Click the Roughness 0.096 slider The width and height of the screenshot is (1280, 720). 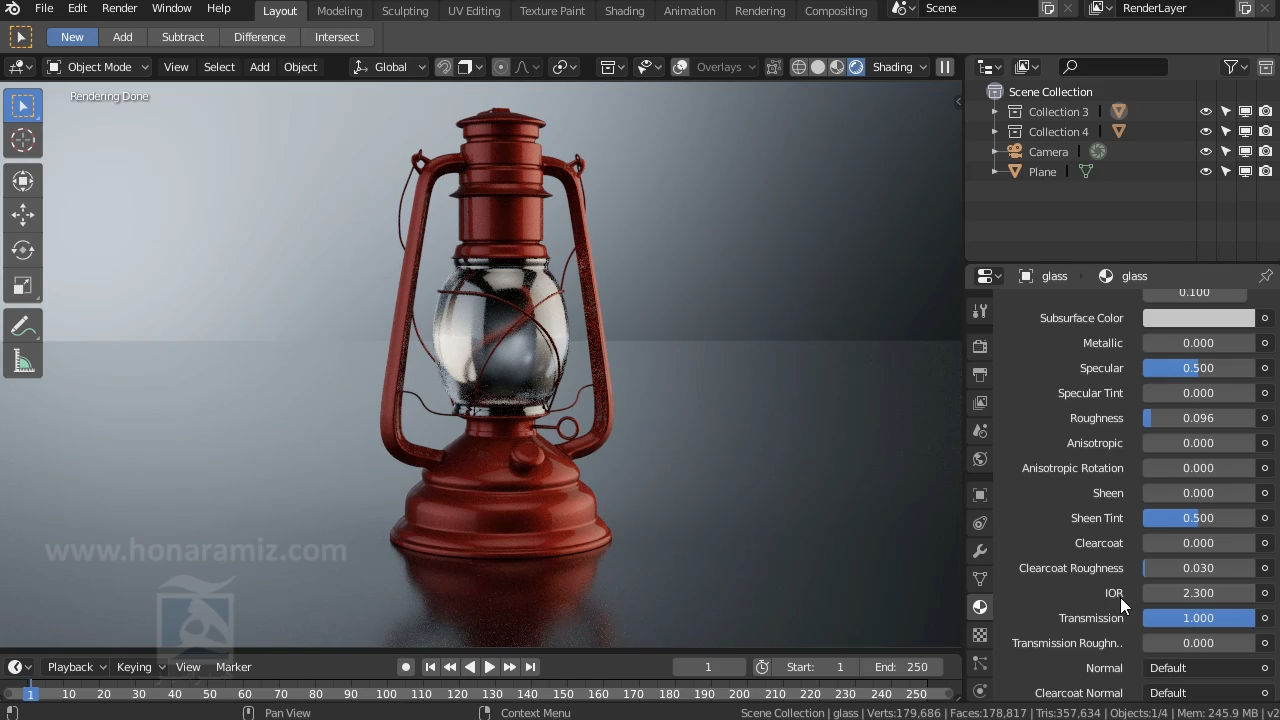tap(1199, 418)
